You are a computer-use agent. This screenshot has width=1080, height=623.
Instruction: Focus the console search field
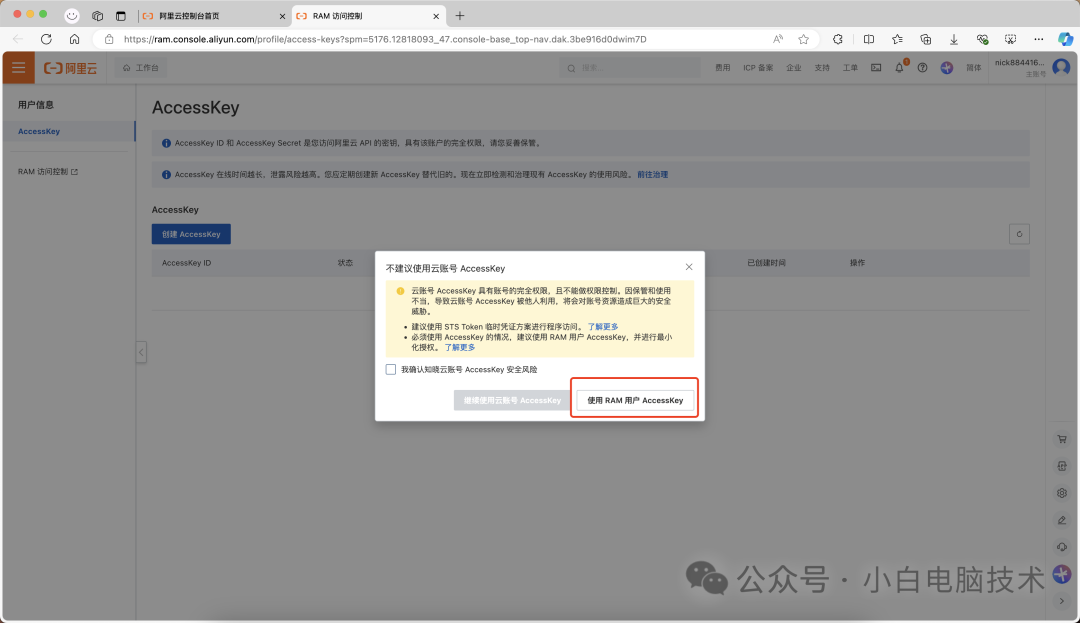click(630, 67)
